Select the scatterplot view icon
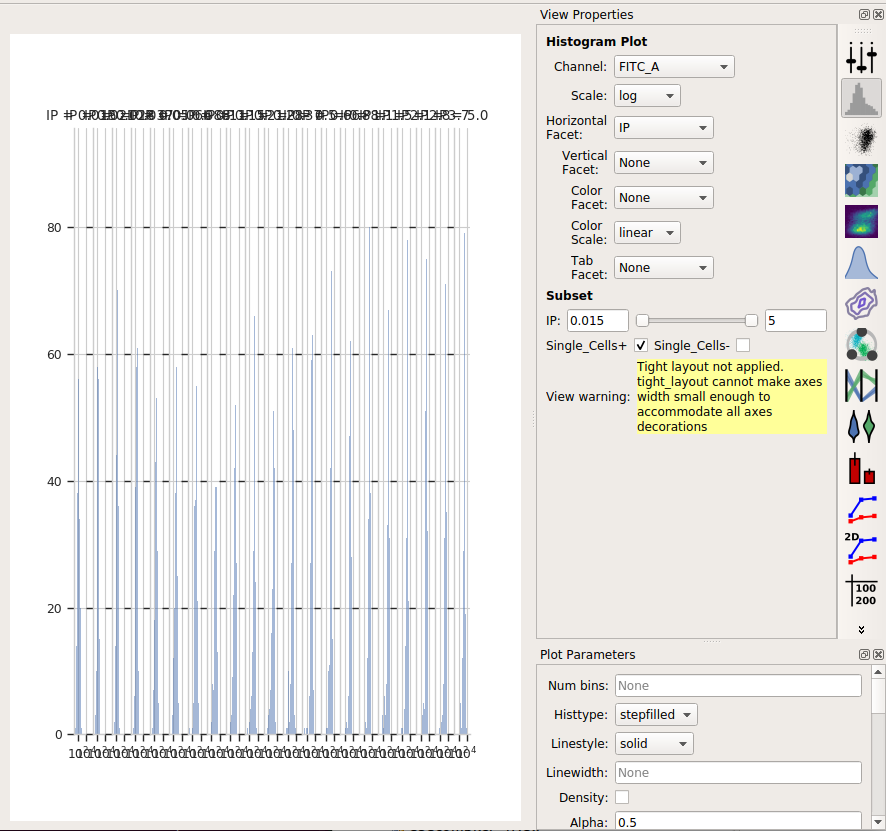The image size is (886, 831). pos(861,140)
